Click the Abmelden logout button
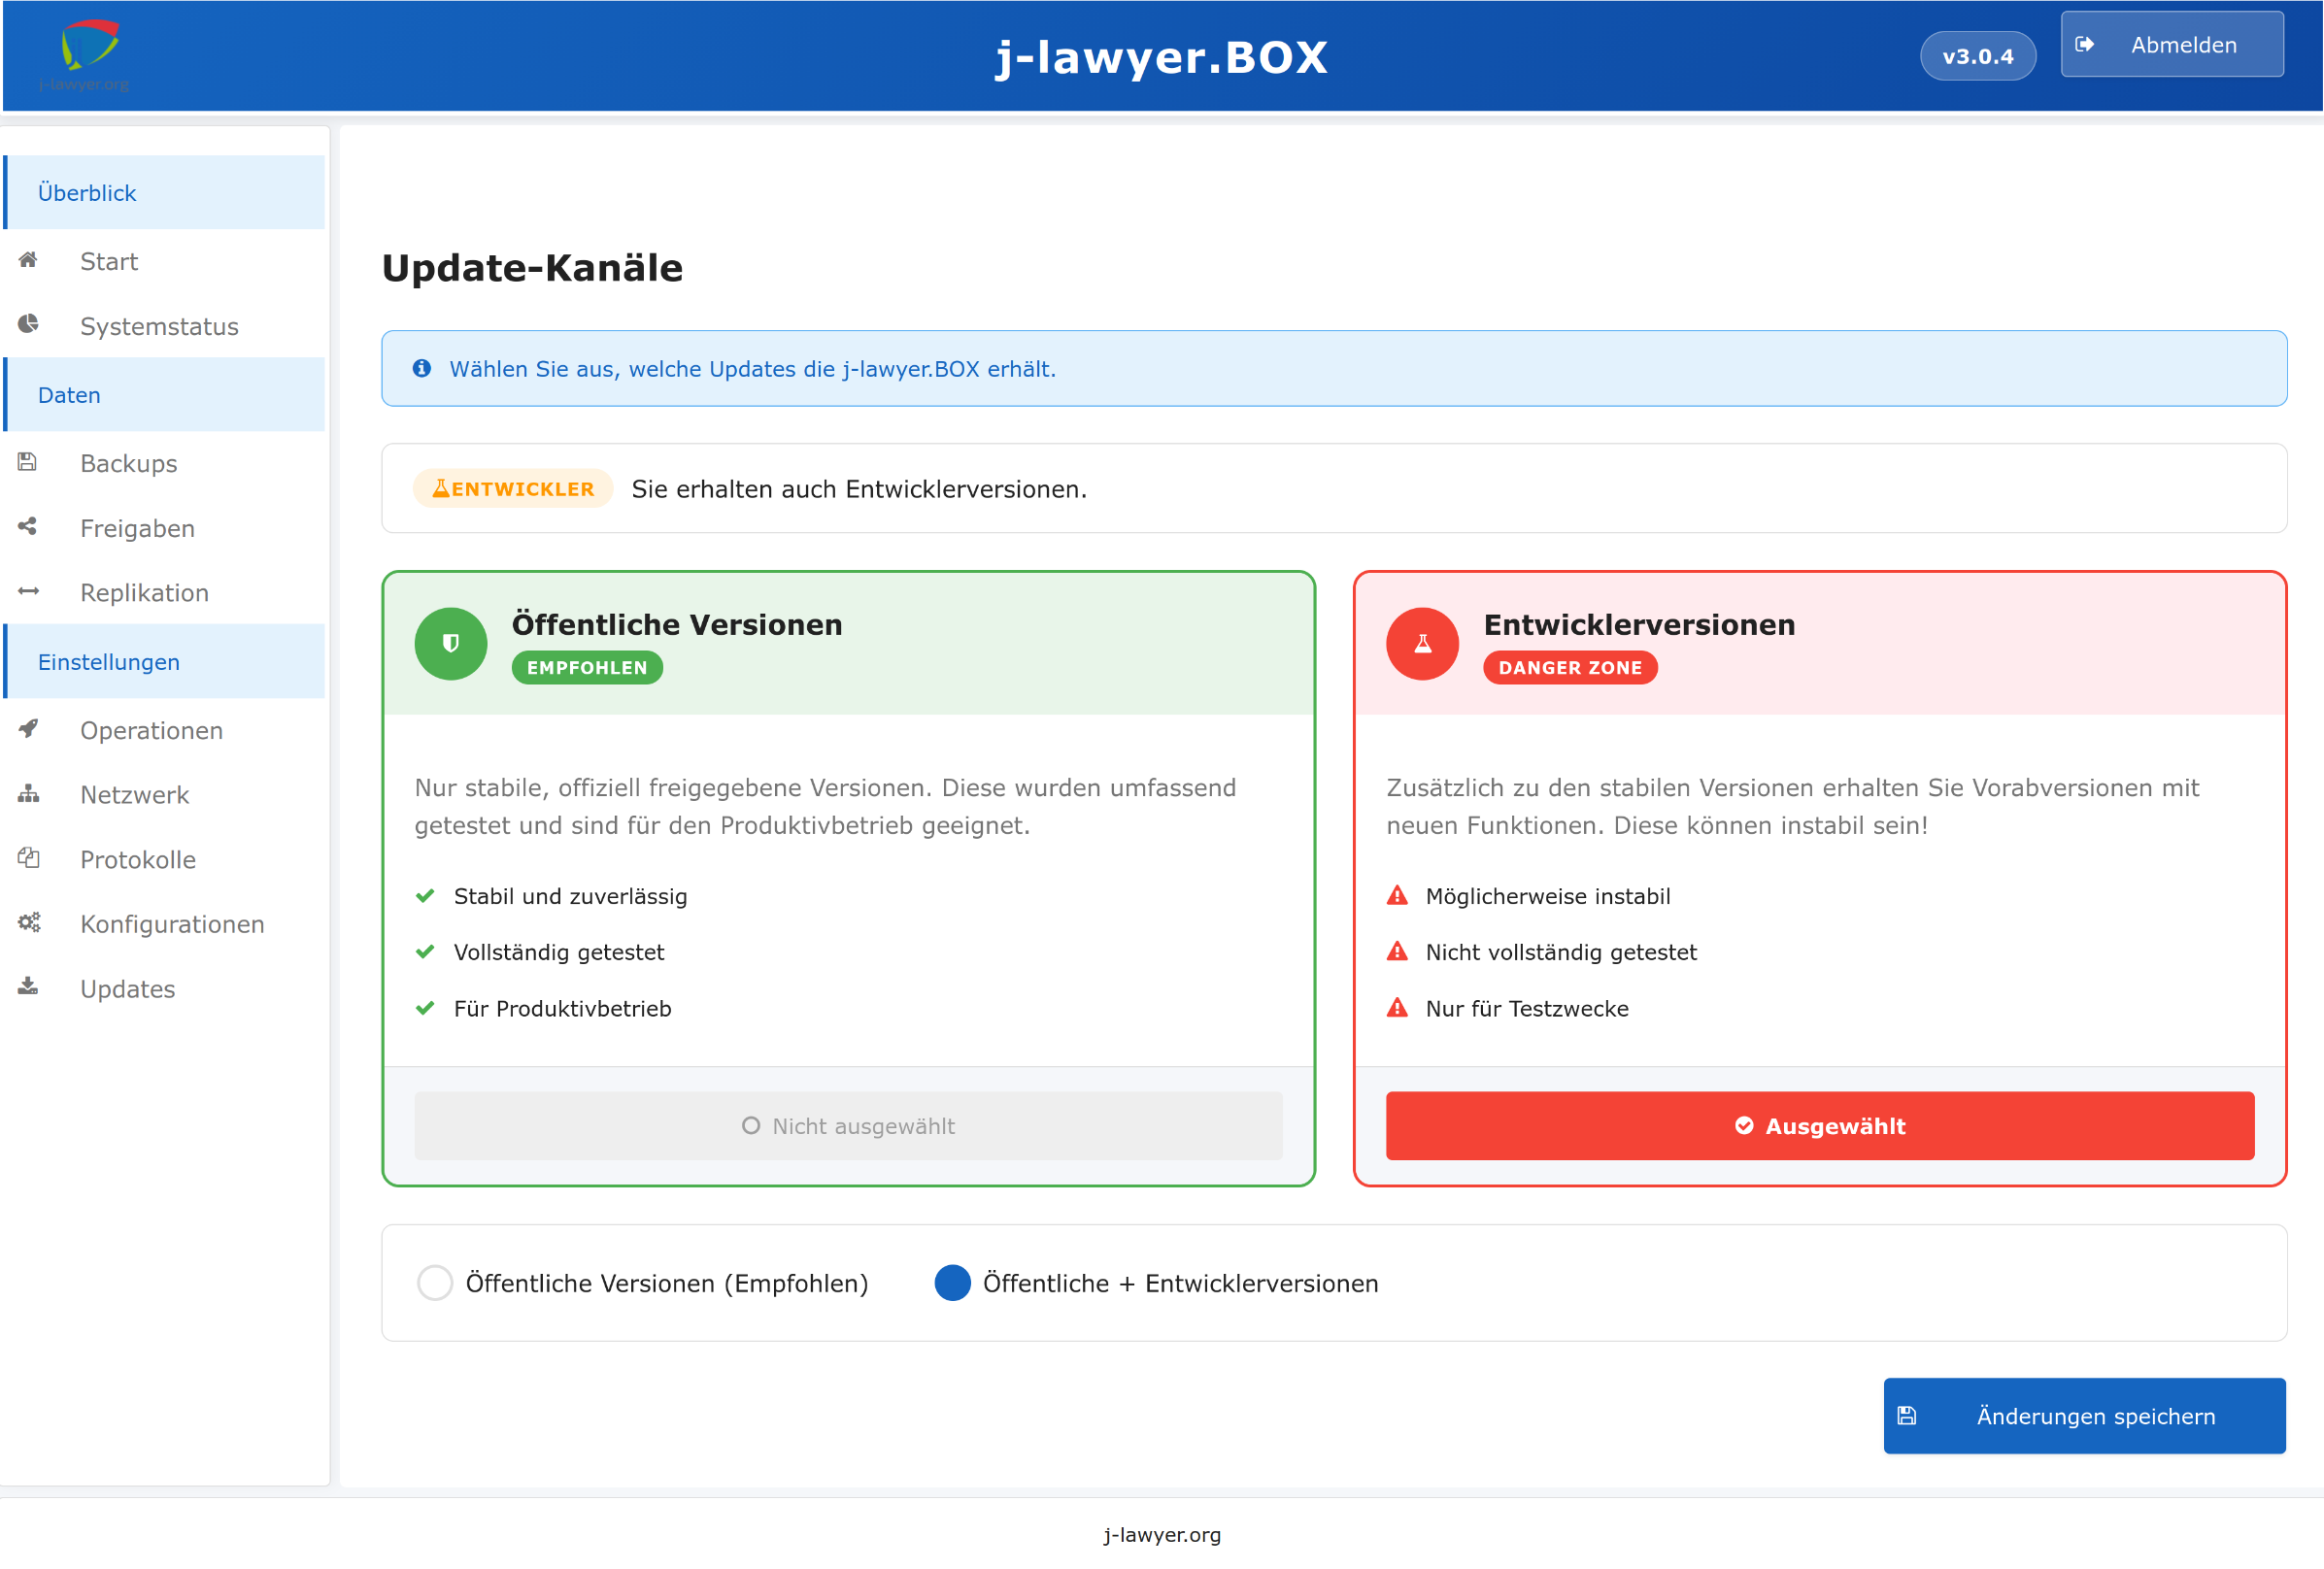Screen dimensions: 2324x1569 pyautogui.click(x=2171, y=45)
